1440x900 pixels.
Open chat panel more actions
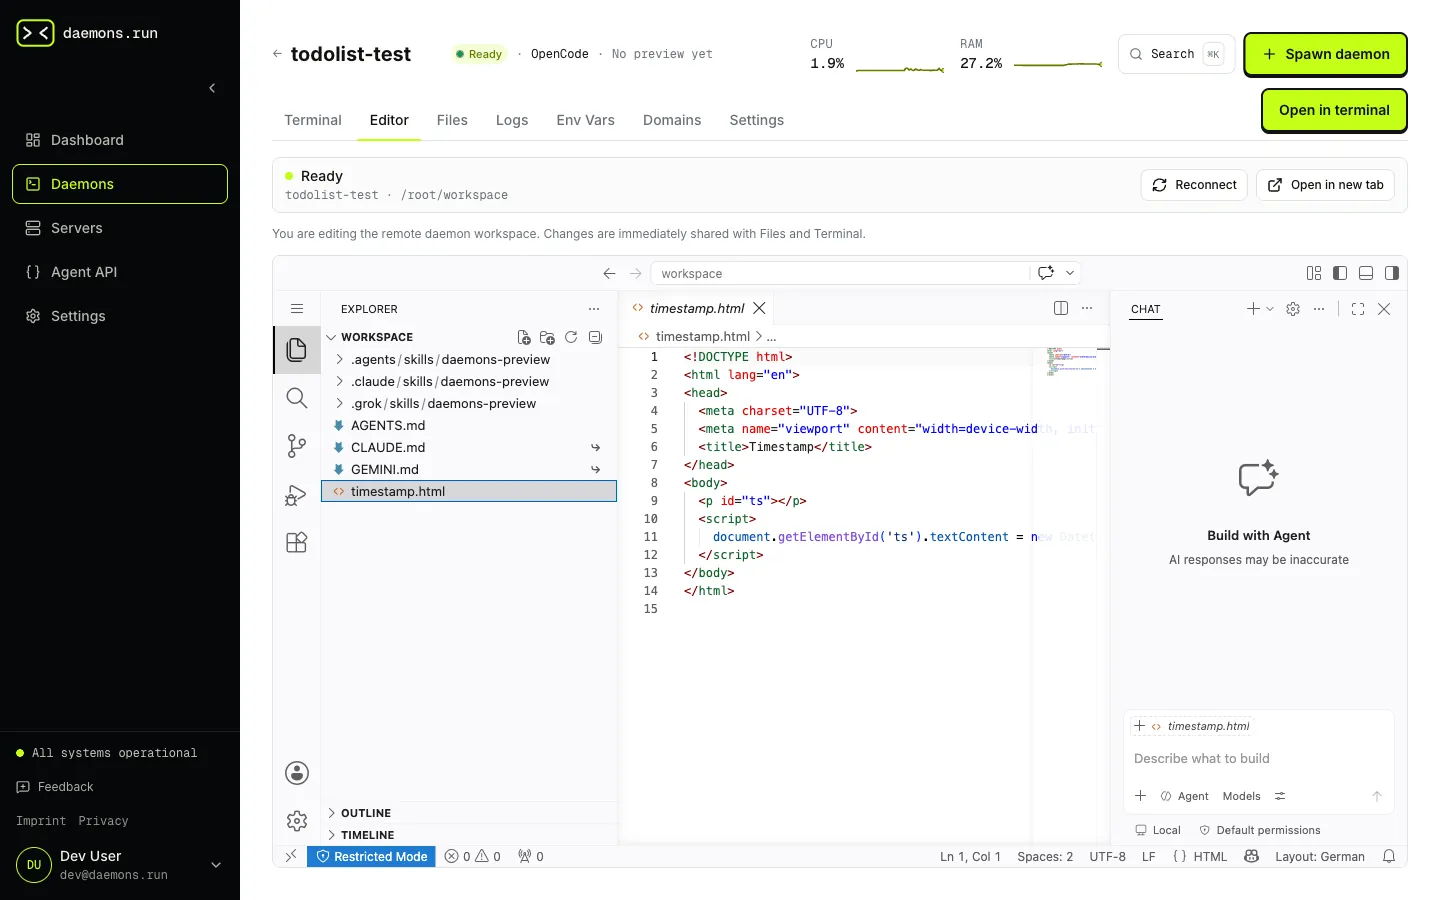(1319, 309)
